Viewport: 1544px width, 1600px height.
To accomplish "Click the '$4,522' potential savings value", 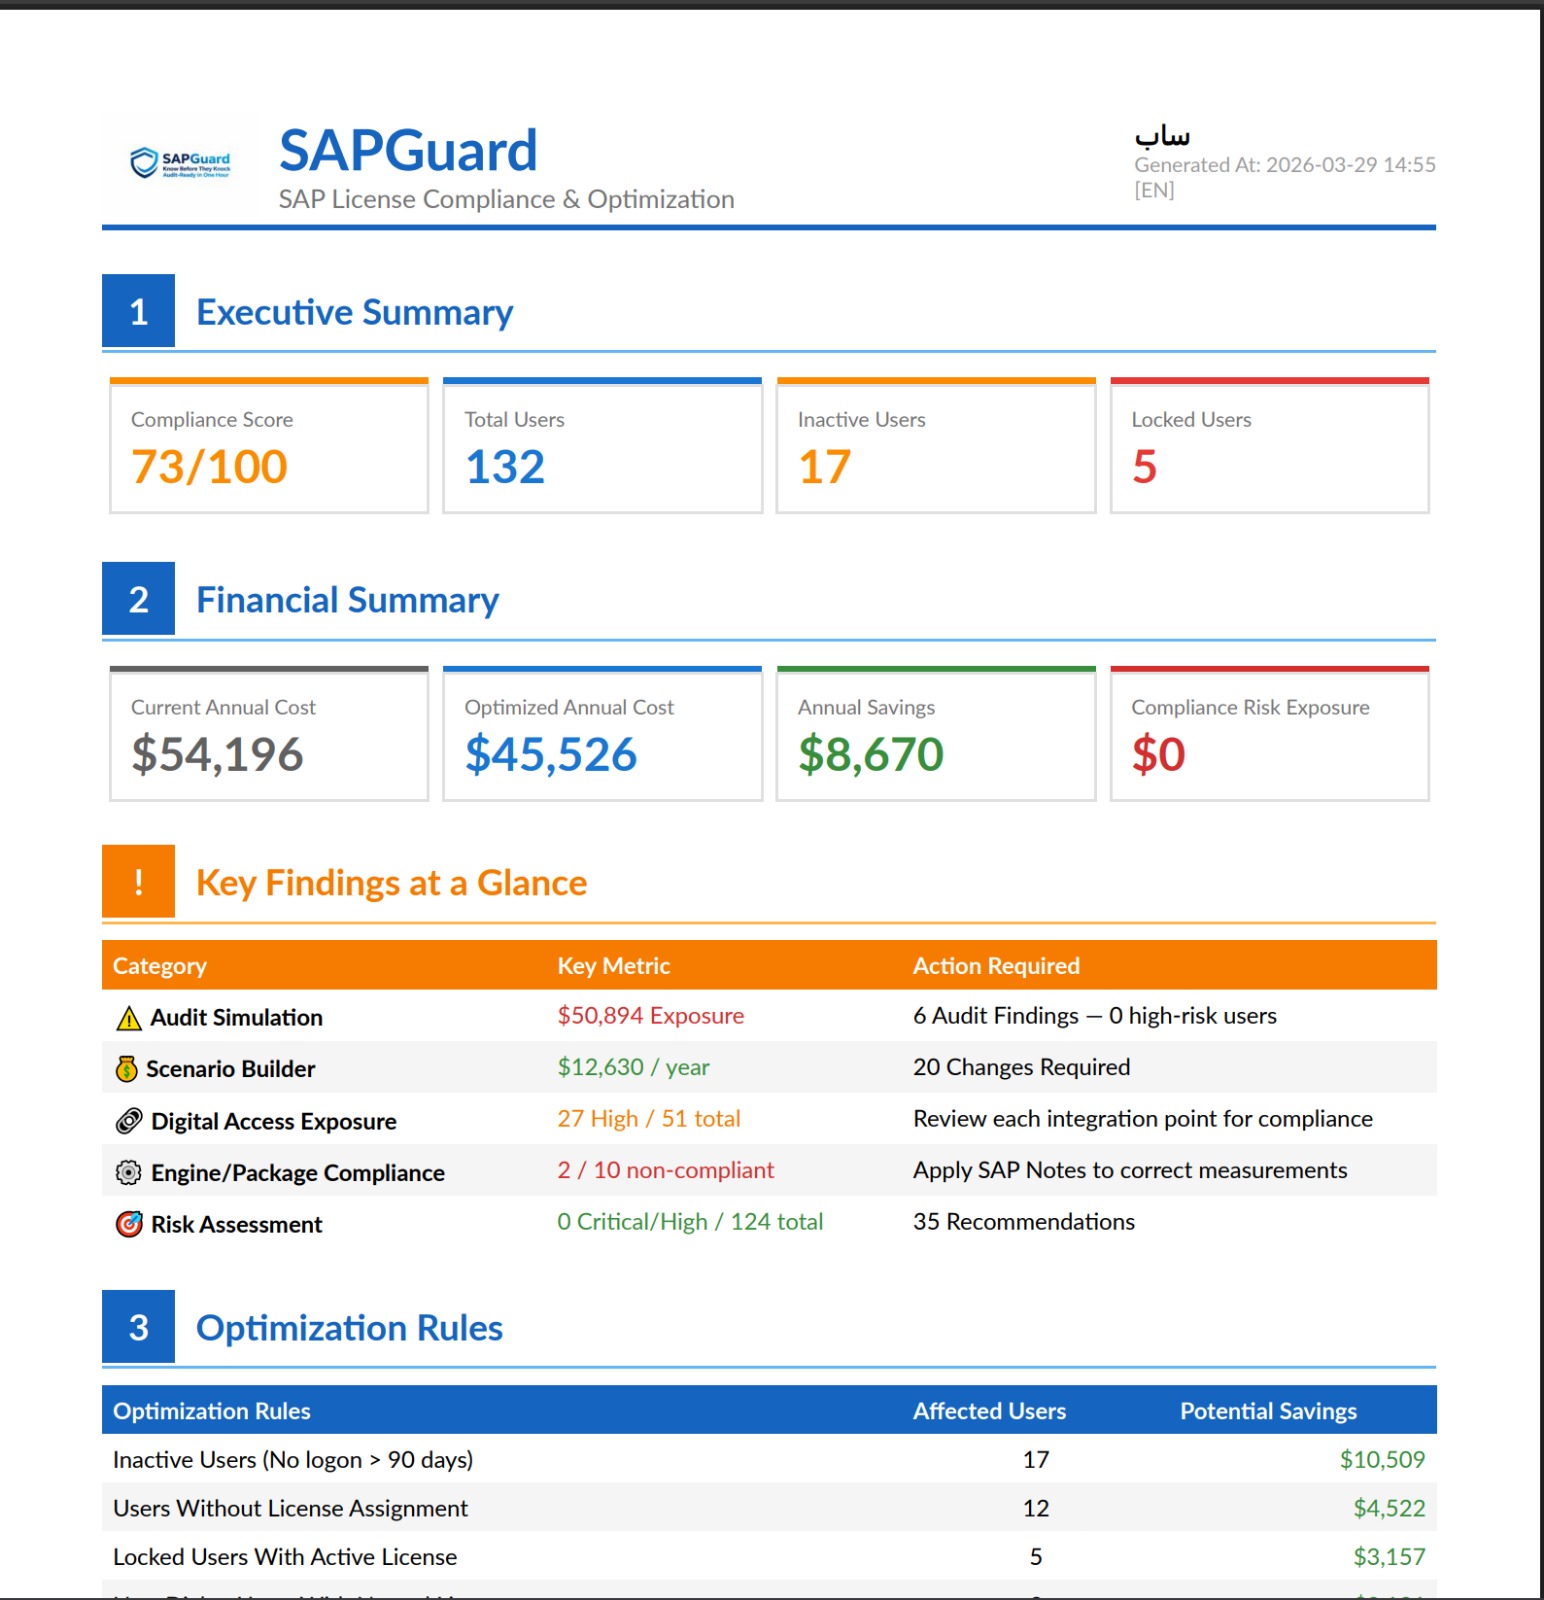I will (1390, 1508).
